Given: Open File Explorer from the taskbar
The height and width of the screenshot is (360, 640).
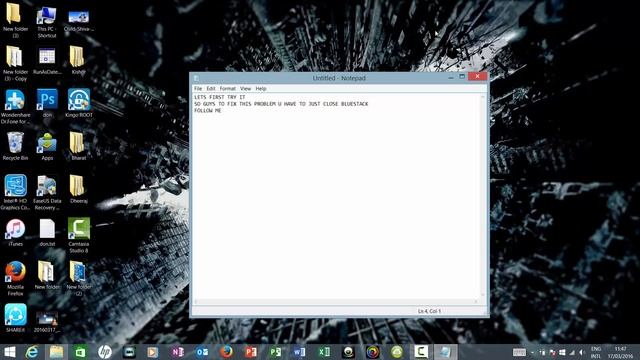Looking at the screenshot, I should click(56, 352).
